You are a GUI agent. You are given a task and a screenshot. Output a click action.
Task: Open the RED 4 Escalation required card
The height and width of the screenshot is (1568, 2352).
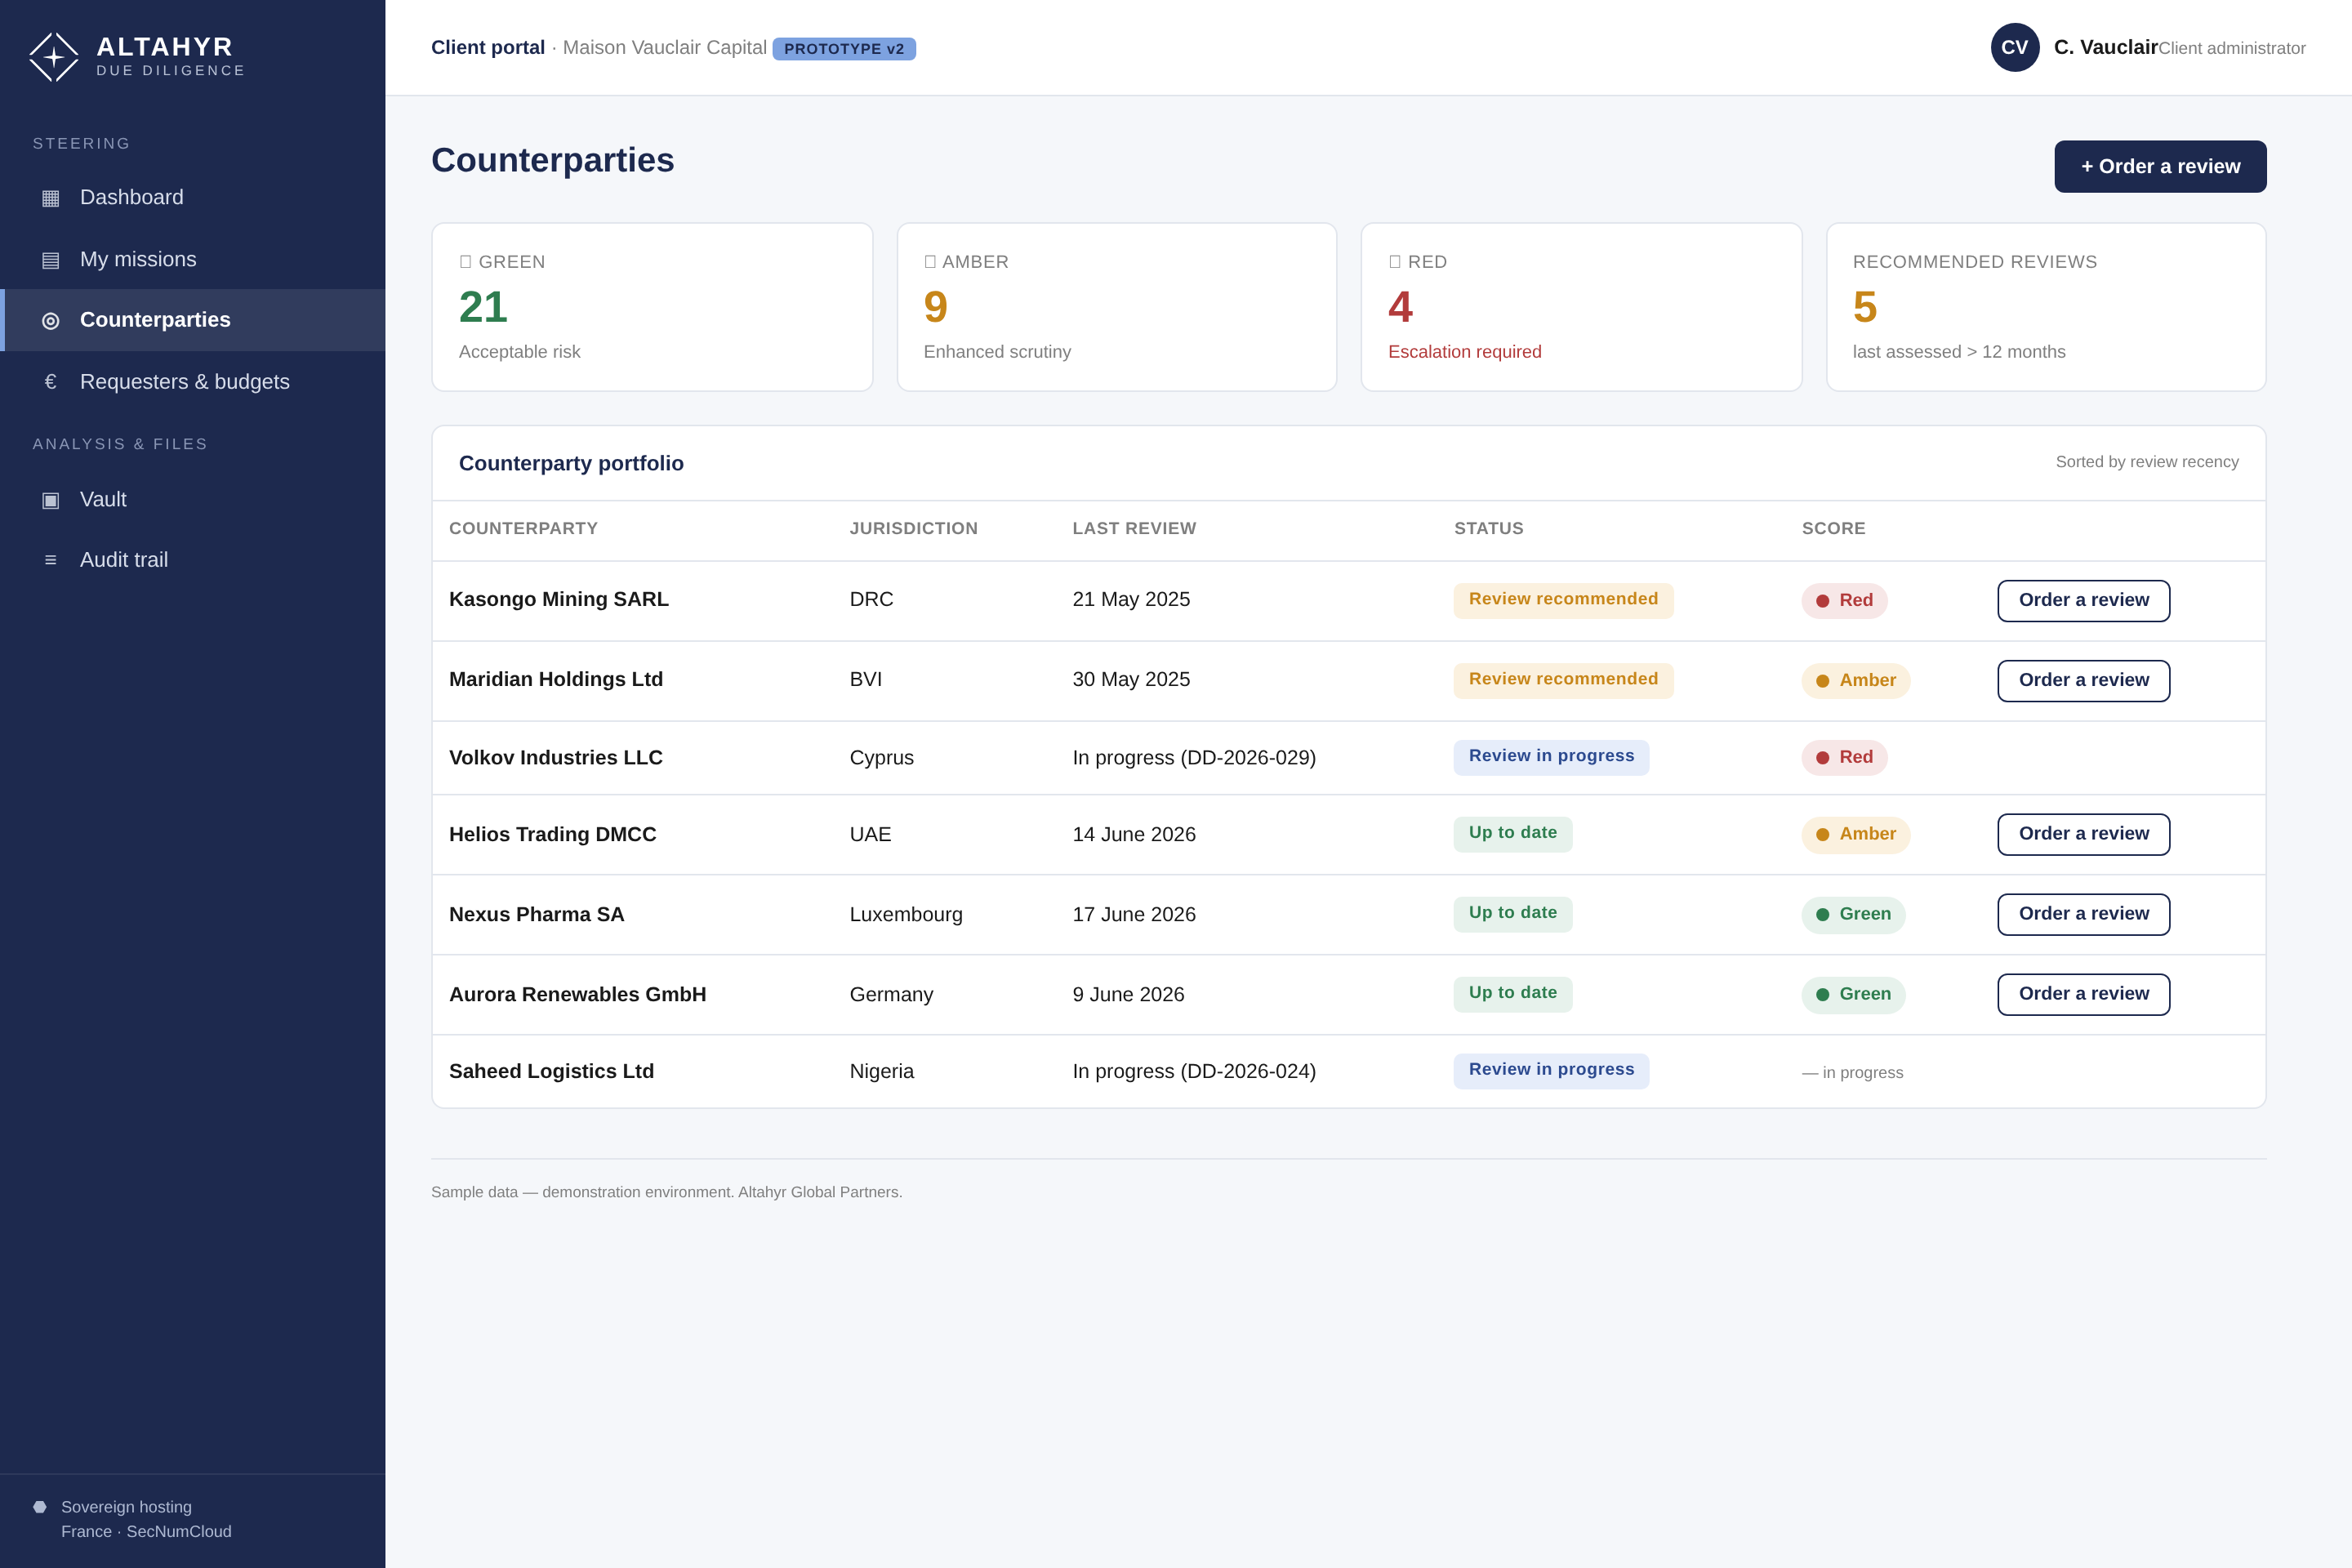(x=1582, y=307)
